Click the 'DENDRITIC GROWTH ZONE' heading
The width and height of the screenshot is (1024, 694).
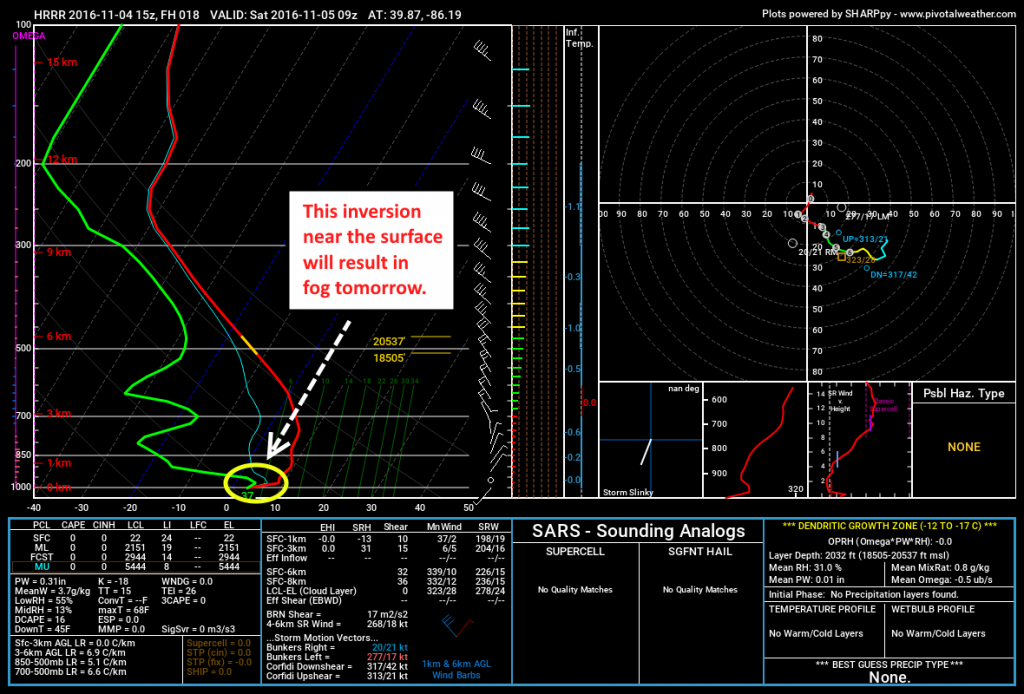(889, 526)
